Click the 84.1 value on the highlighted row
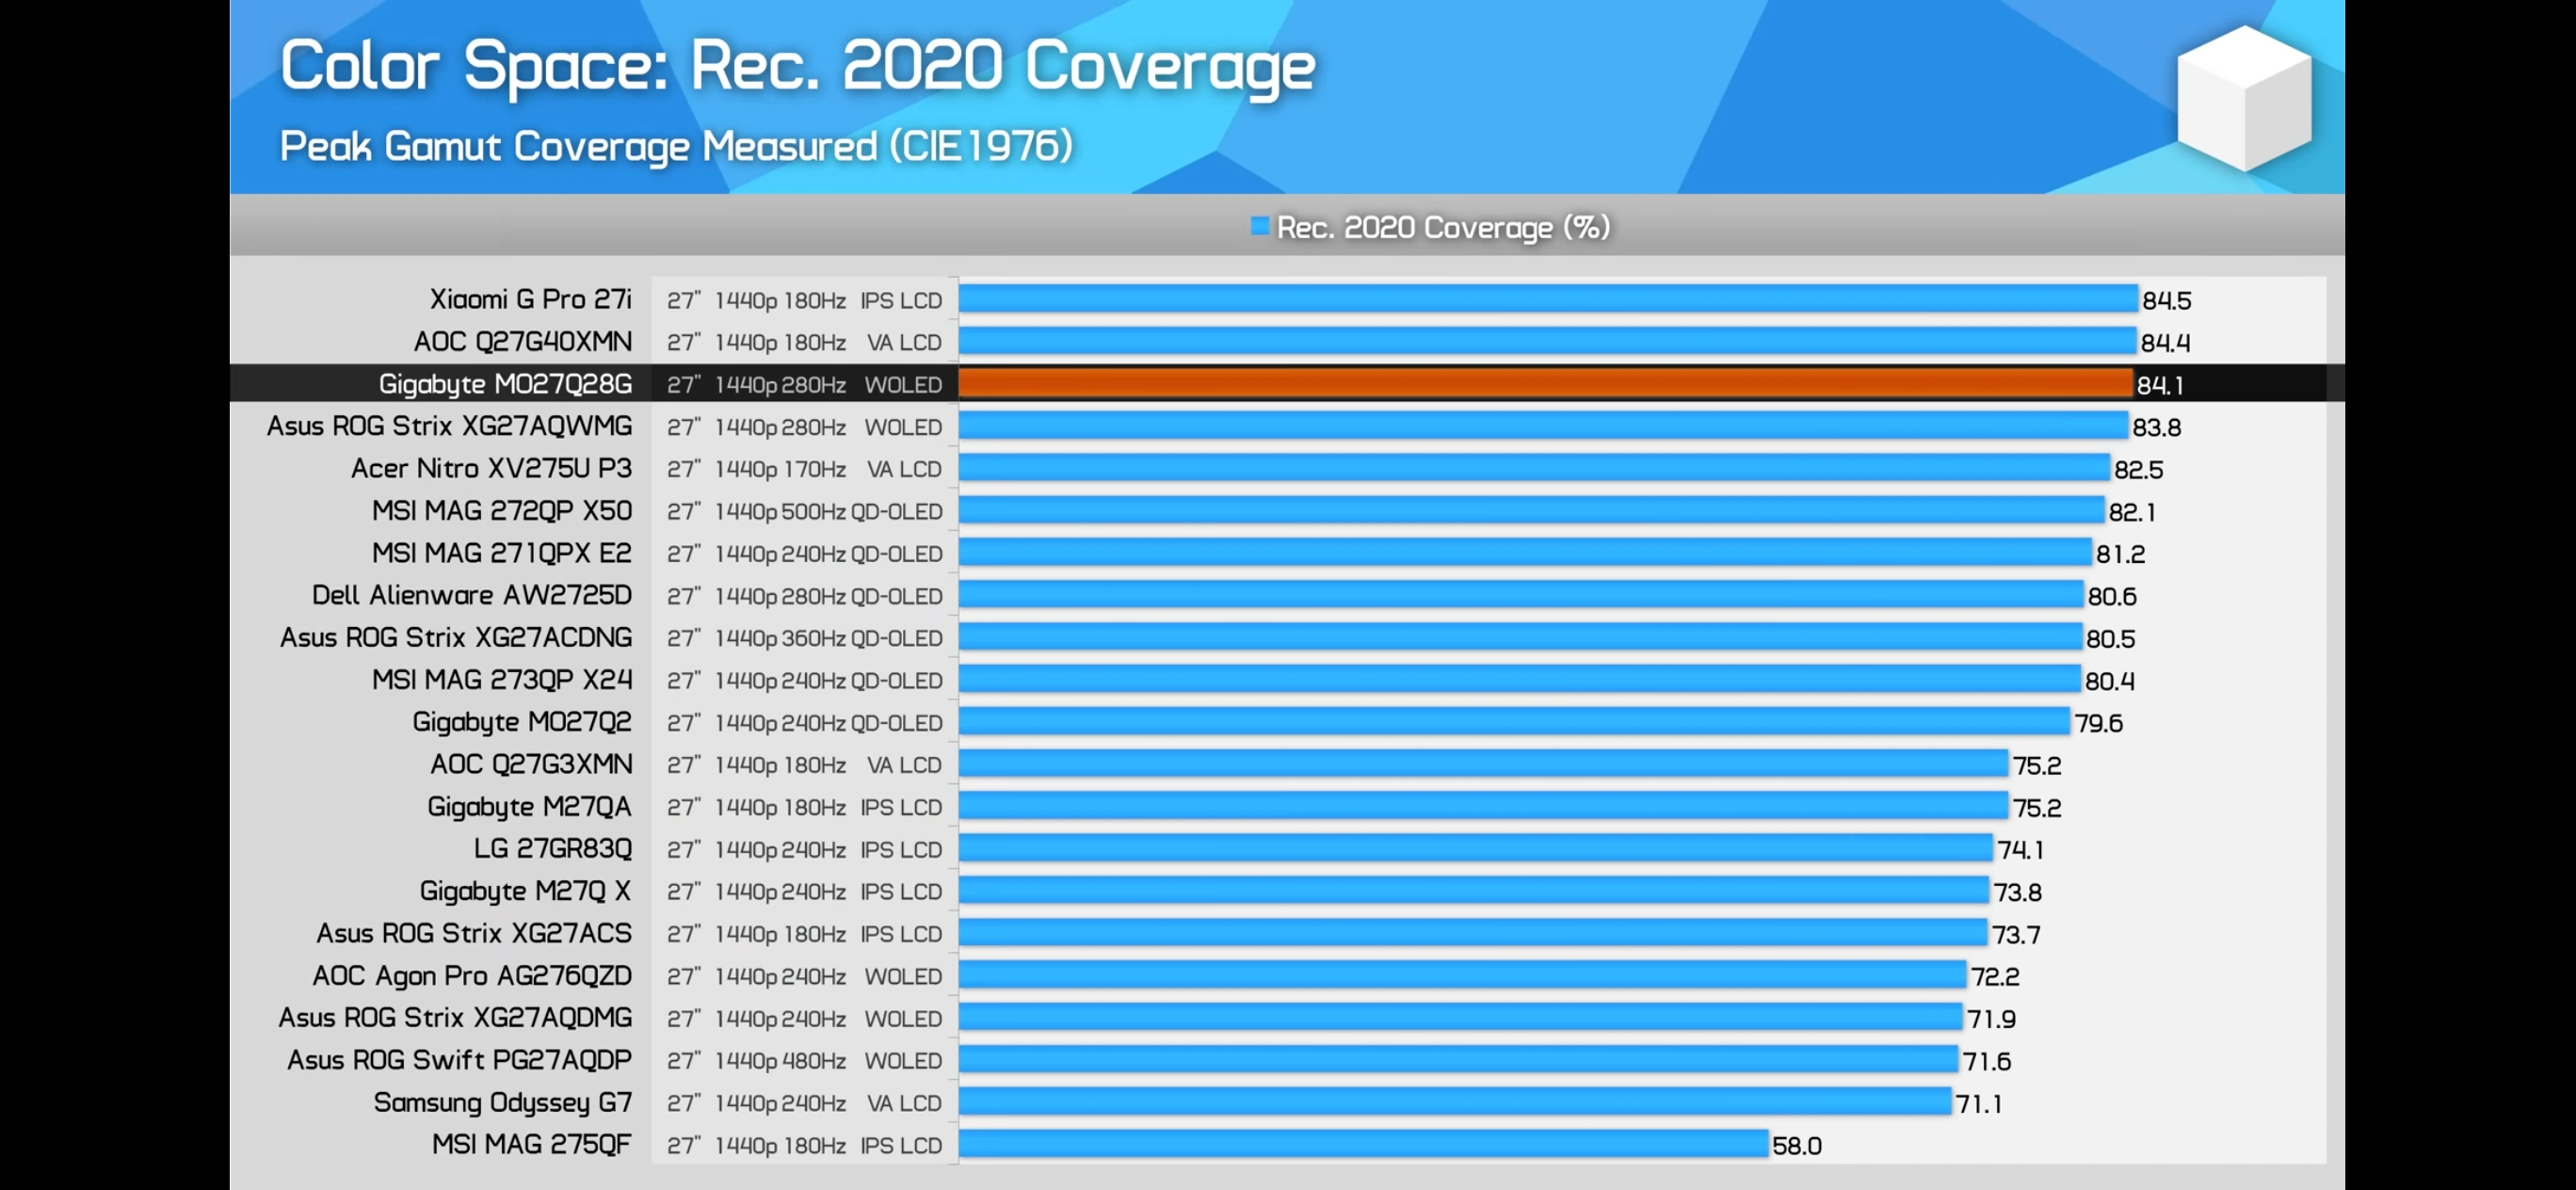The width and height of the screenshot is (2576, 1190). 2159,385
